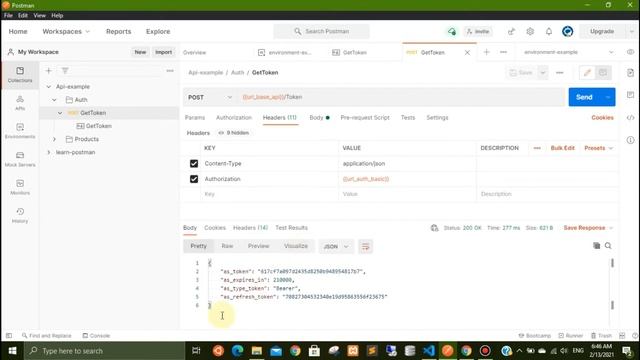Close the active GetToken tab
The image size is (640, 360).
pyautogui.click(x=467, y=52)
